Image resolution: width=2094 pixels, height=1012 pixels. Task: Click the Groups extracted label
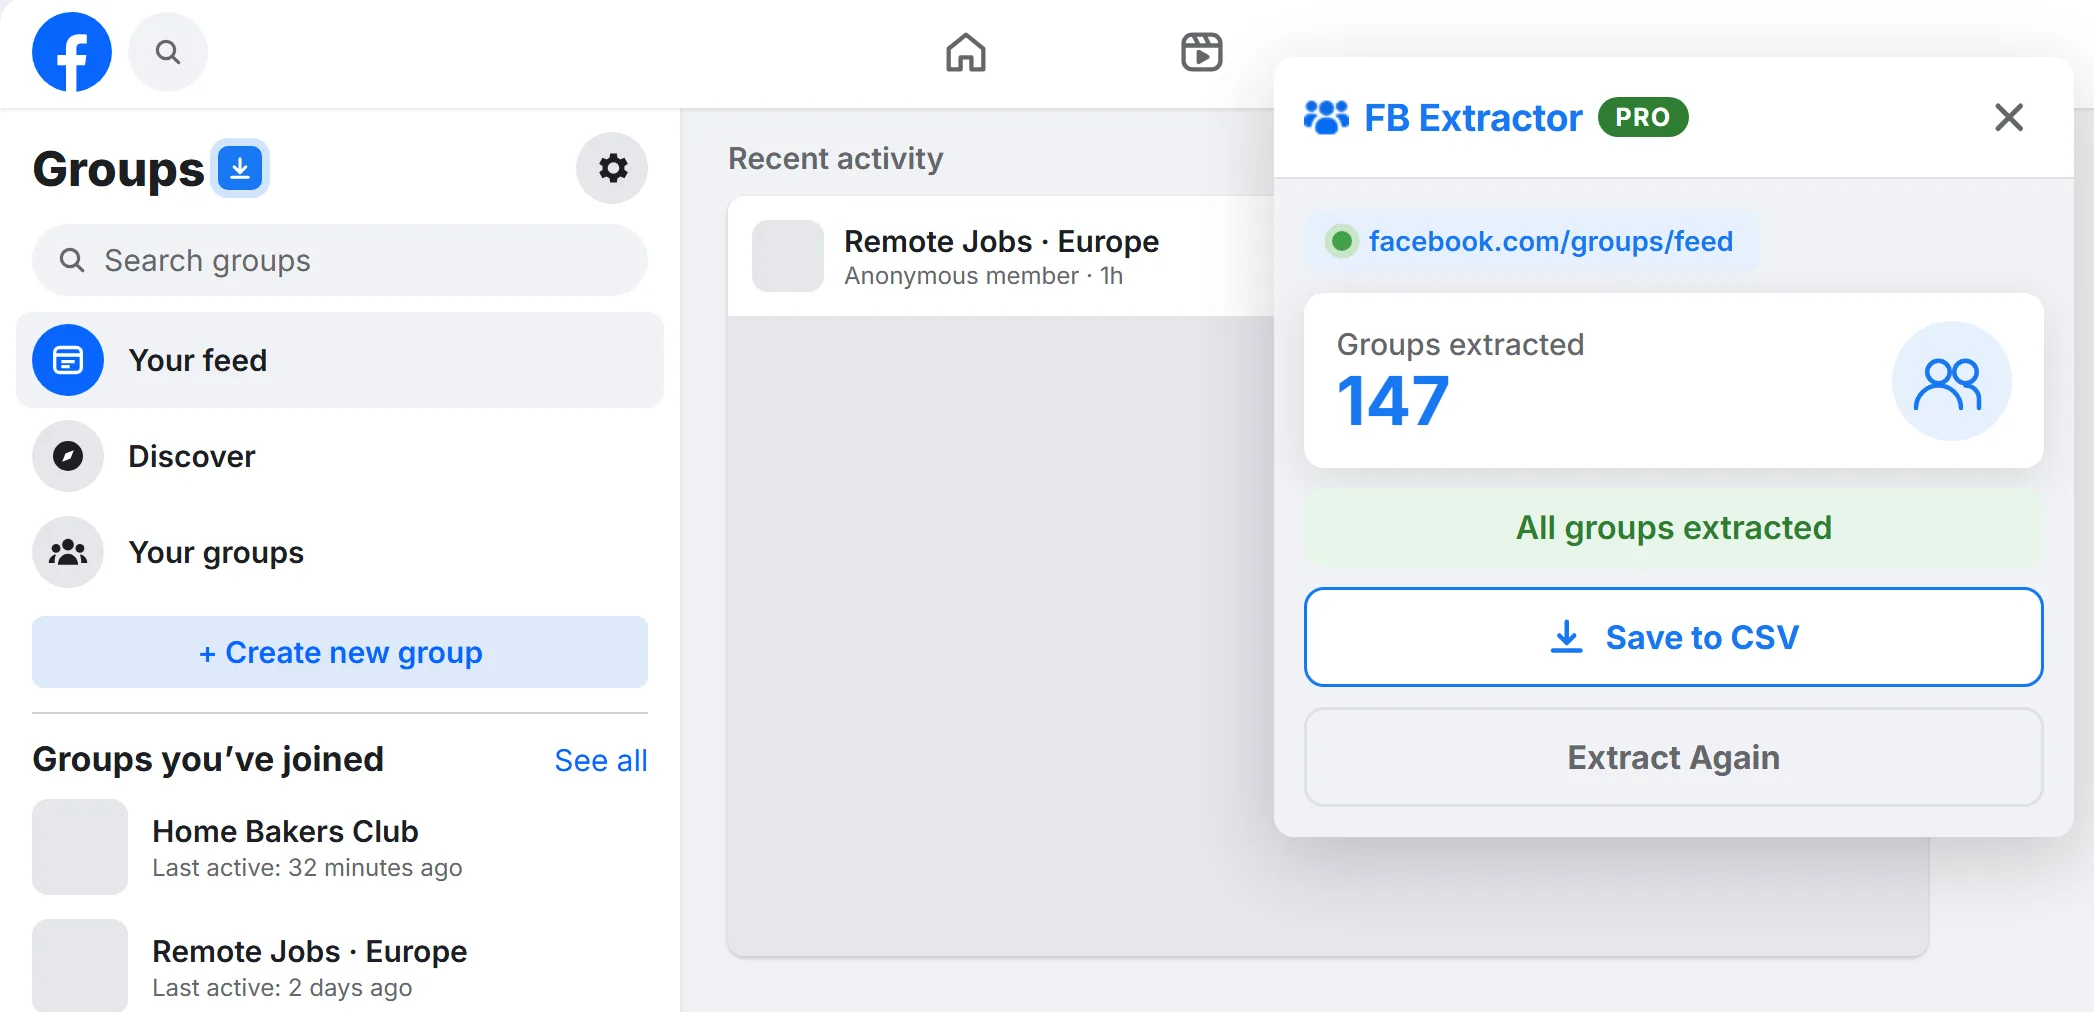tap(1460, 345)
